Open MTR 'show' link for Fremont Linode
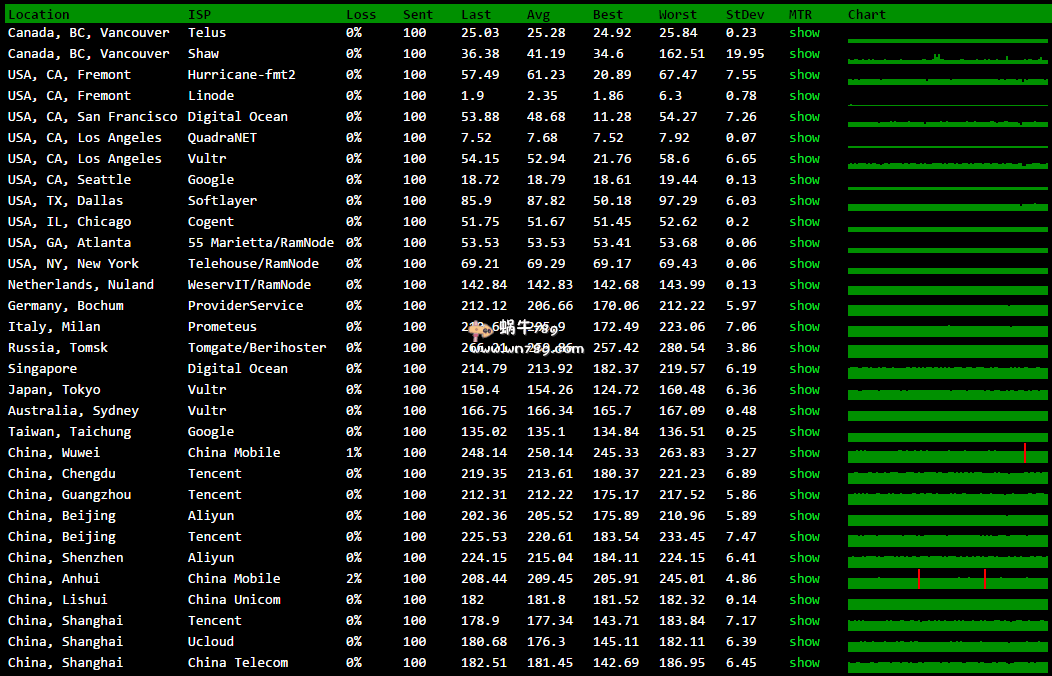1052x676 pixels. click(804, 96)
